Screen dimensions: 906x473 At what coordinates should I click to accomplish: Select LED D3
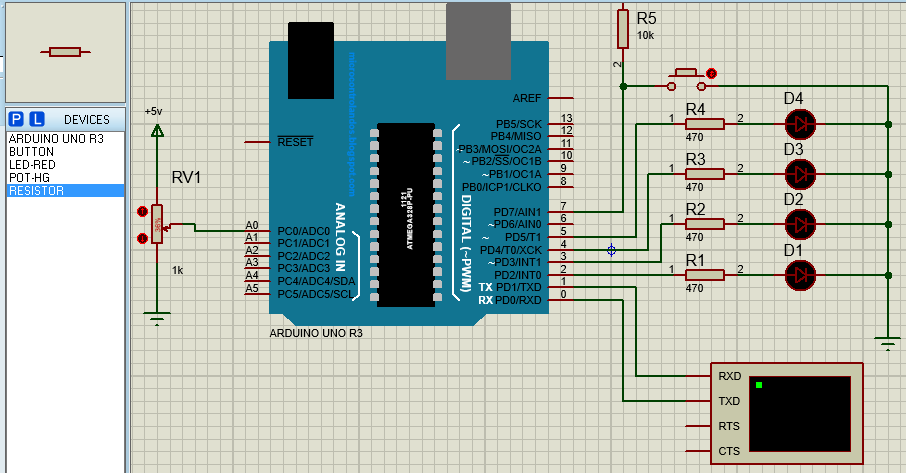(800, 174)
